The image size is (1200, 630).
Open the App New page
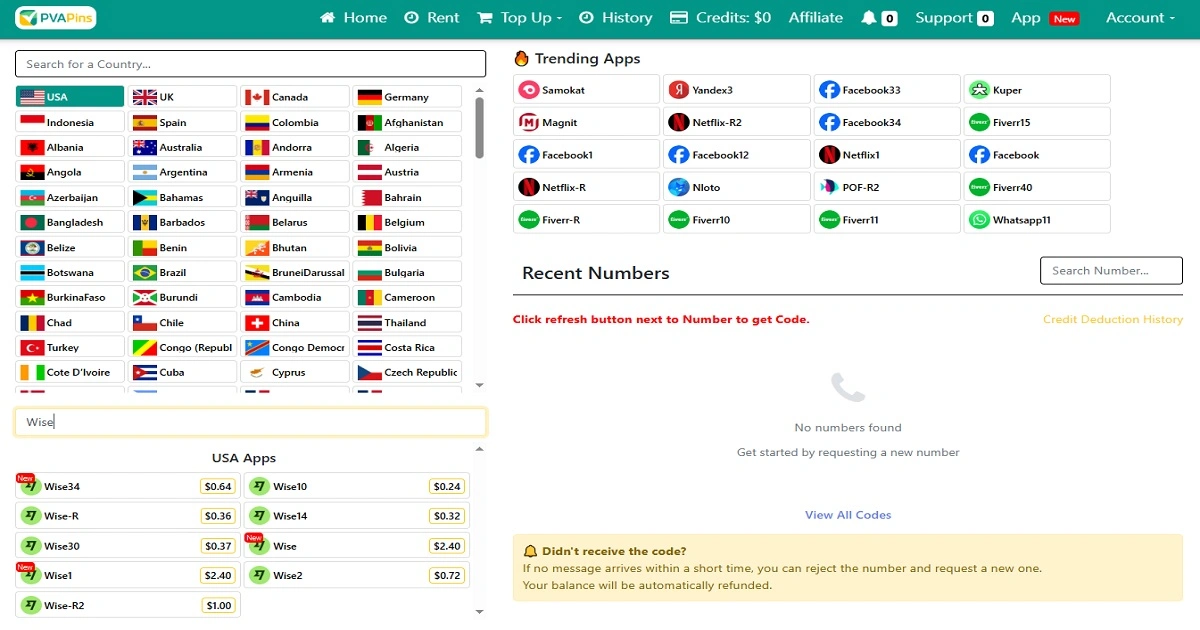click(1045, 18)
